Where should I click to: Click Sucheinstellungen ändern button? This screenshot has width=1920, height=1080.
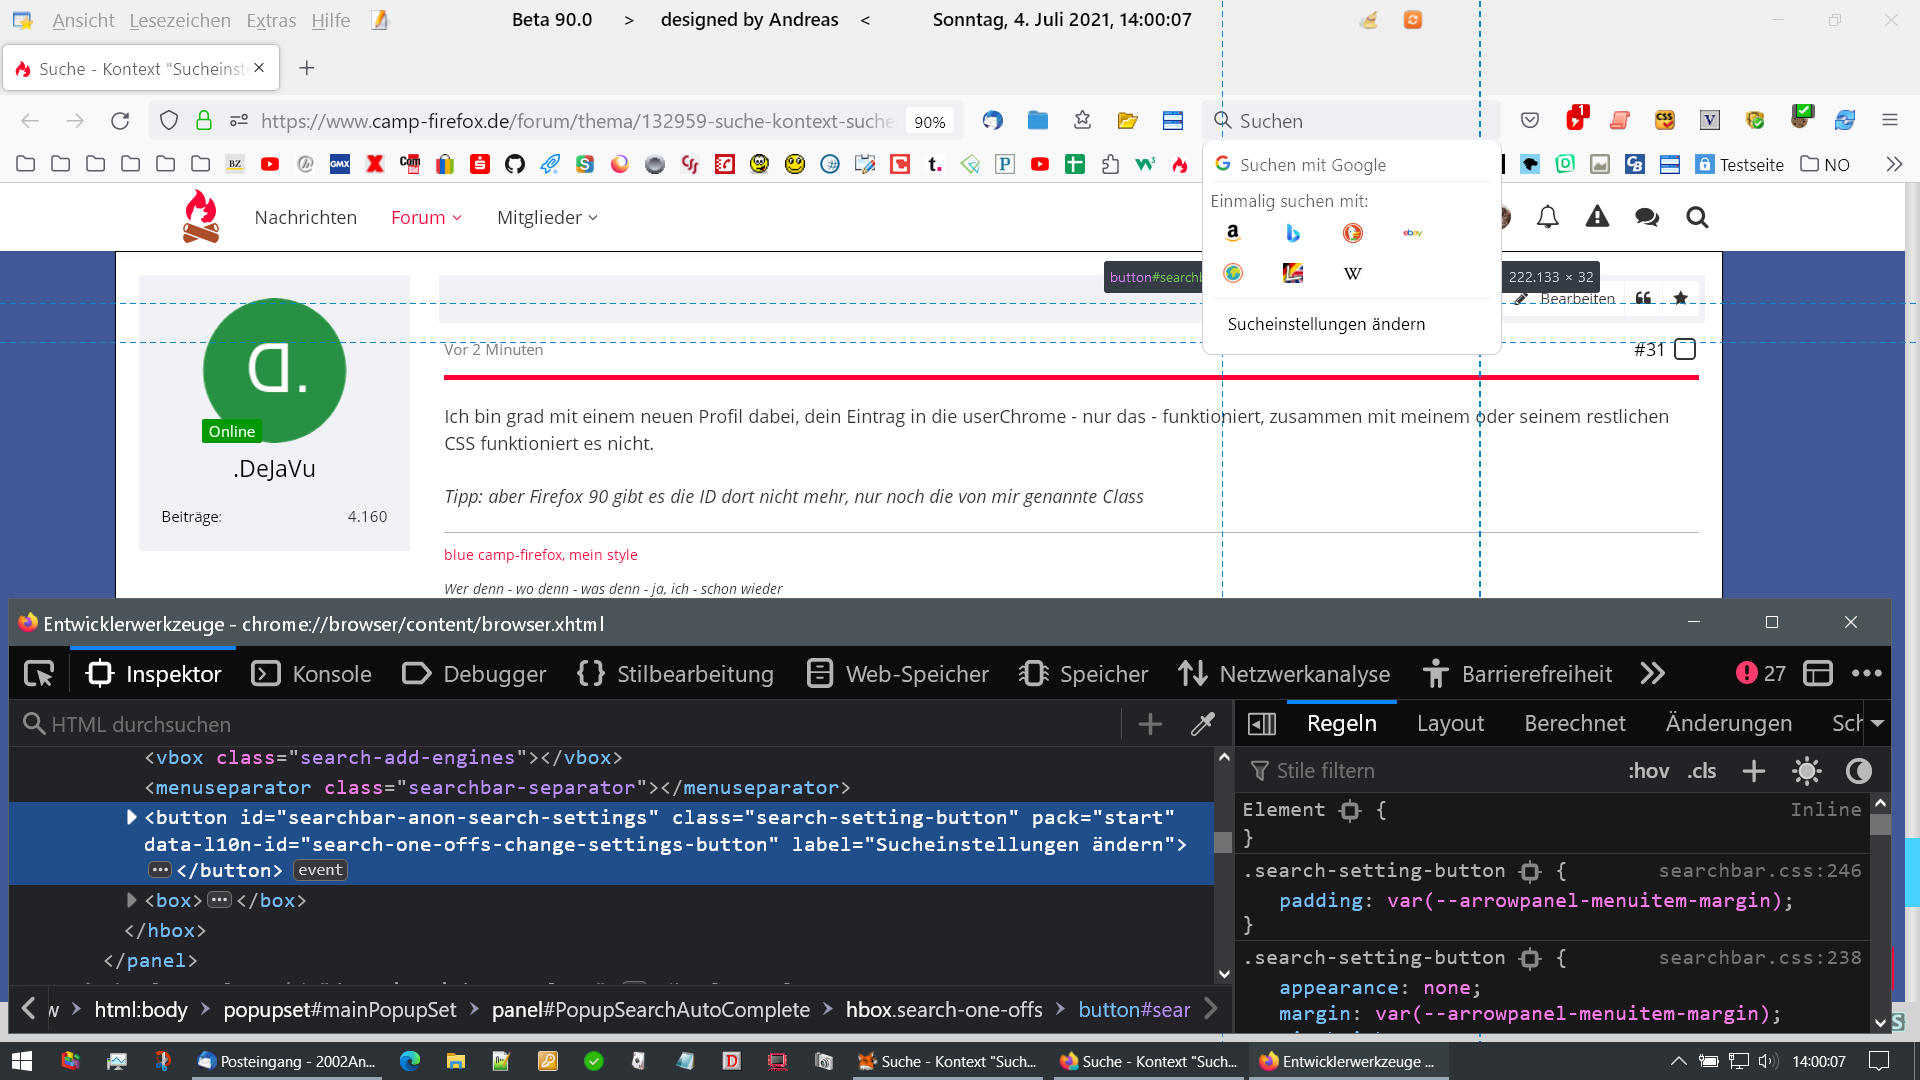point(1326,324)
